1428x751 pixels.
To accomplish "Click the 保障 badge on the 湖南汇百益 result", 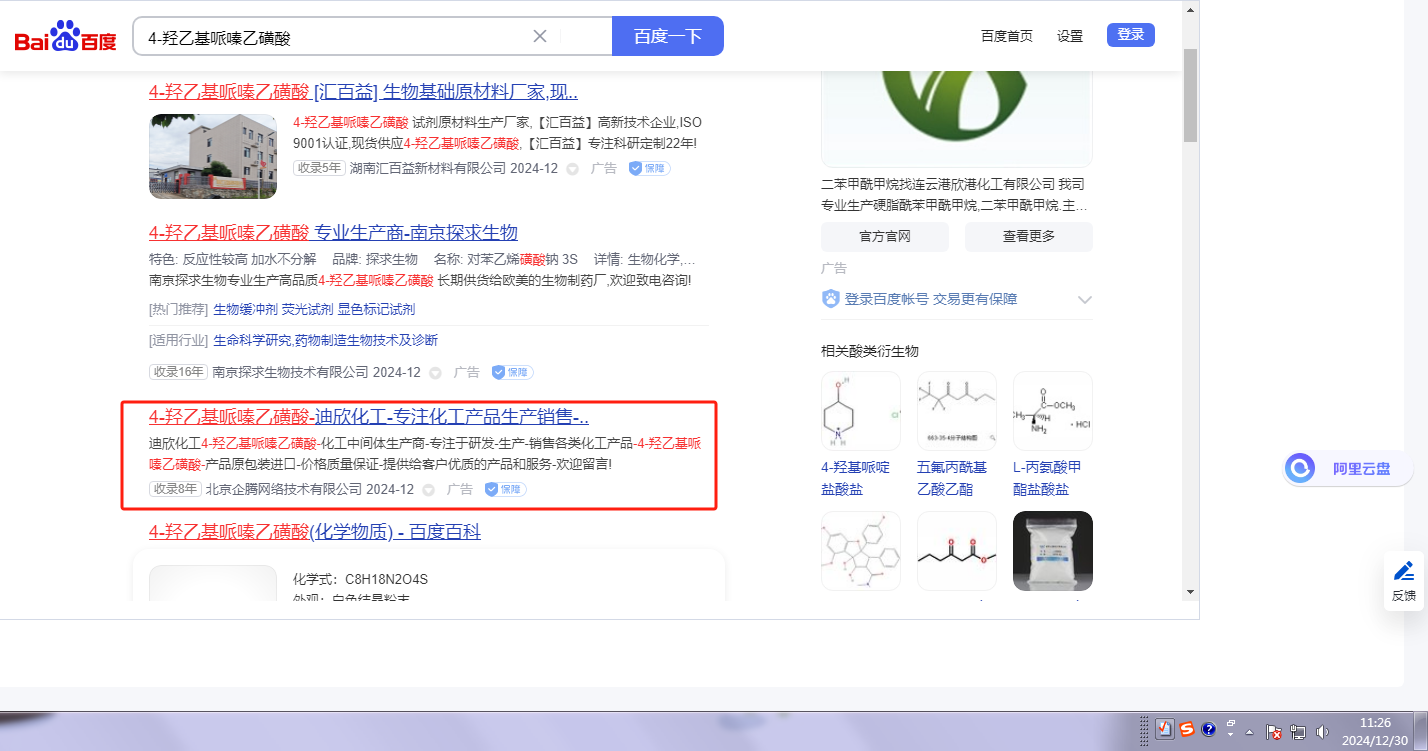I will (649, 169).
